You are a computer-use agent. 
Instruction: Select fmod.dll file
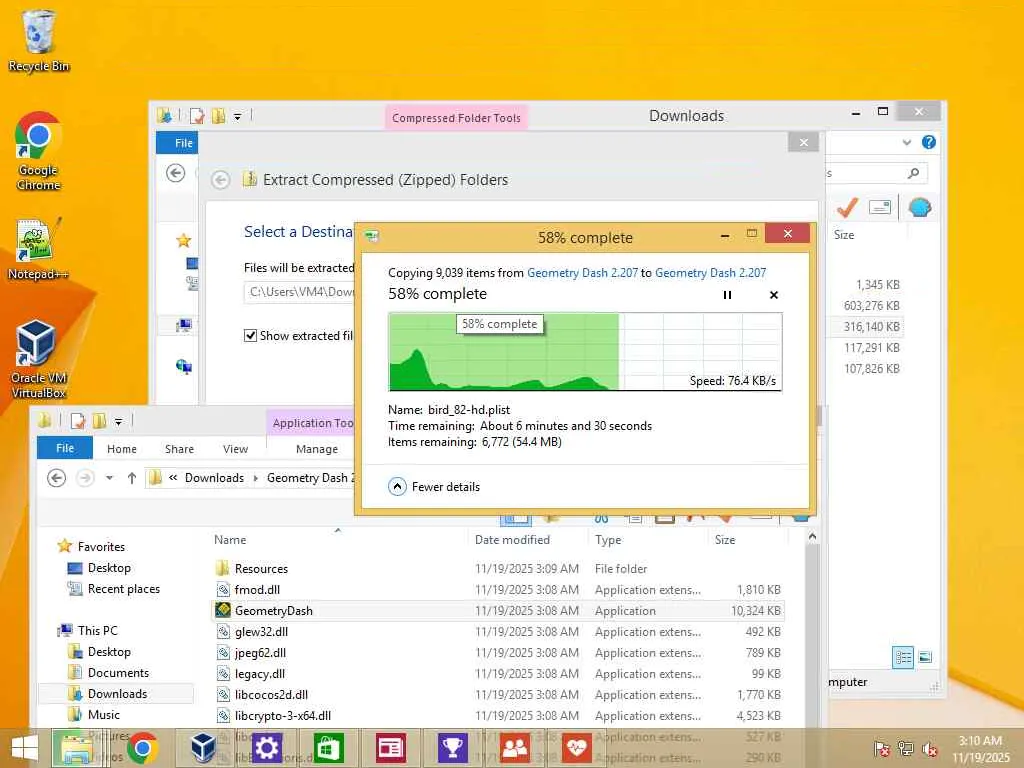click(257, 590)
